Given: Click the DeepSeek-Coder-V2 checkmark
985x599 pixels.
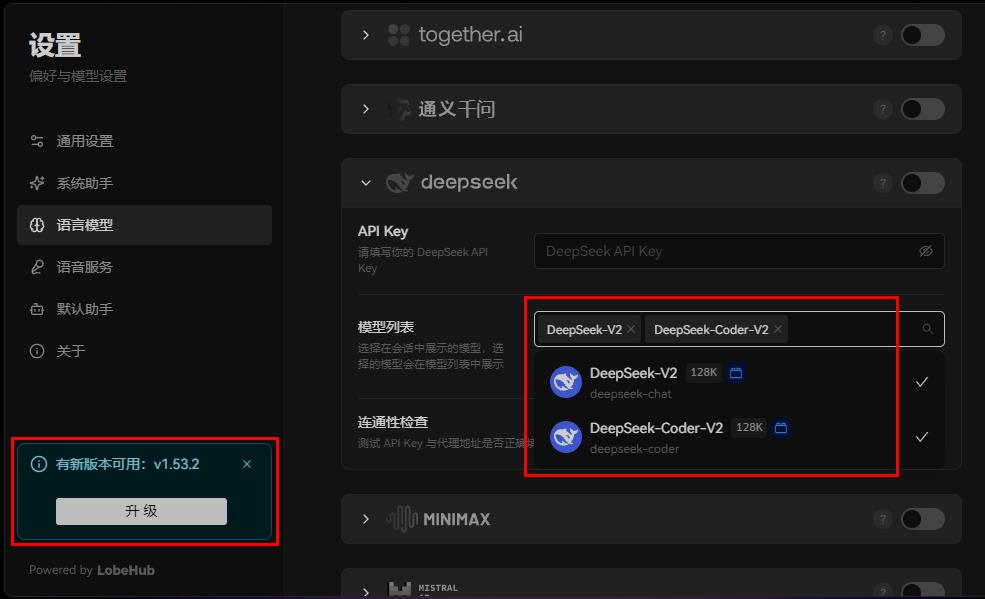Looking at the screenshot, I should [922, 437].
